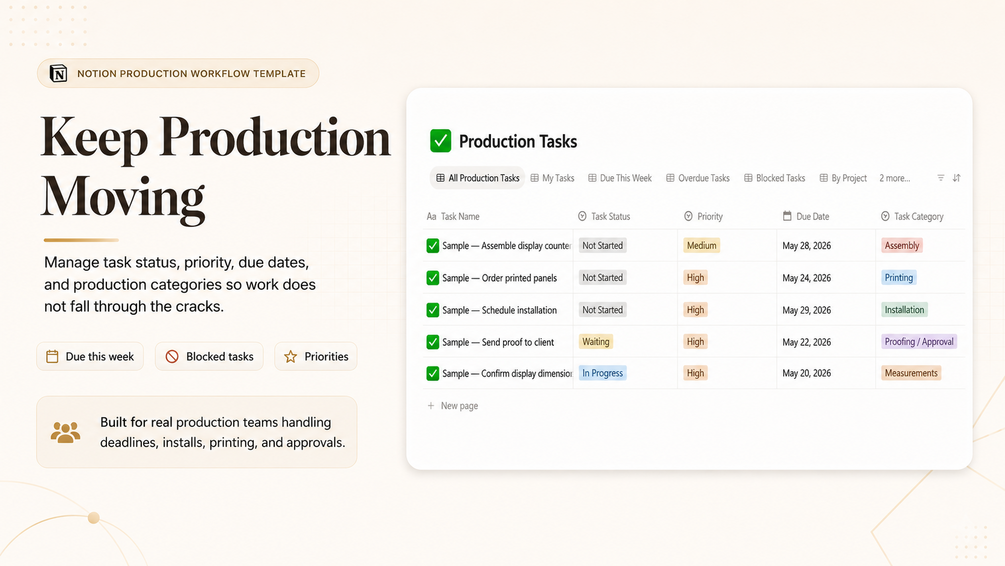Click the Blocked tasks pill button
This screenshot has height=566, width=1005.
209,356
